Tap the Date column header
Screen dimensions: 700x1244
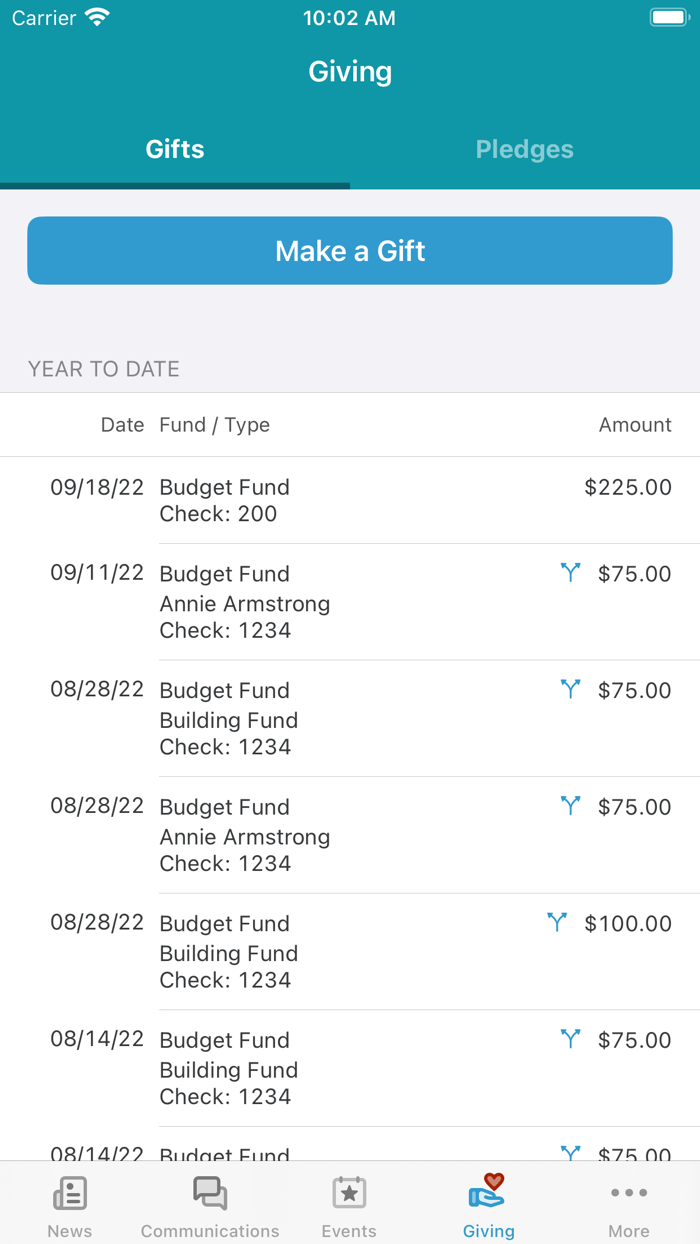coord(122,425)
